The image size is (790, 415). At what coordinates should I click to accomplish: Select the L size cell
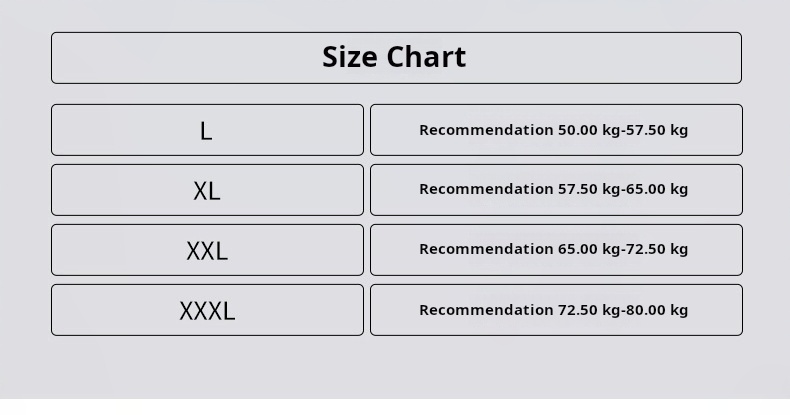click(207, 130)
